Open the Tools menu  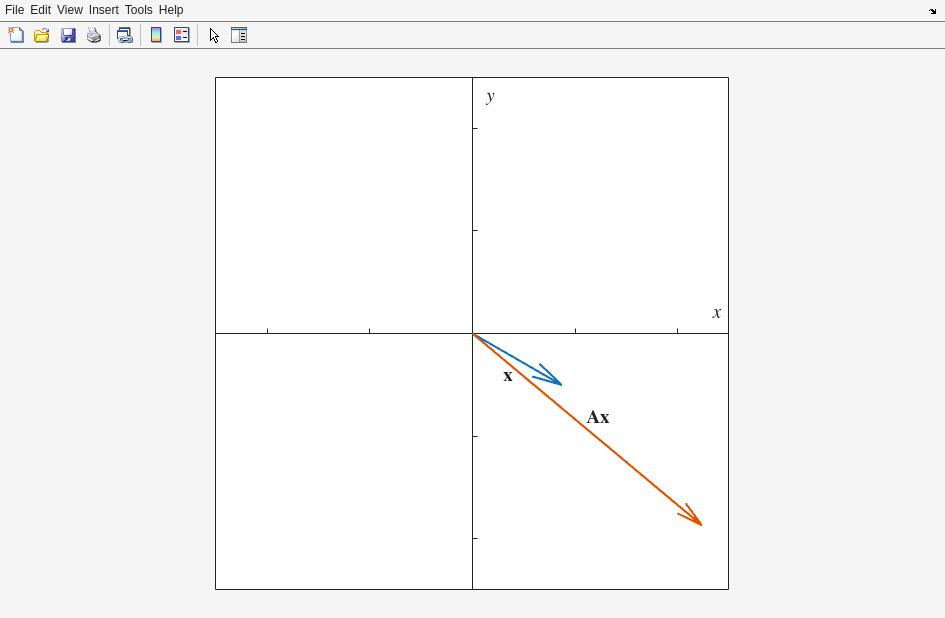point(138,10)
